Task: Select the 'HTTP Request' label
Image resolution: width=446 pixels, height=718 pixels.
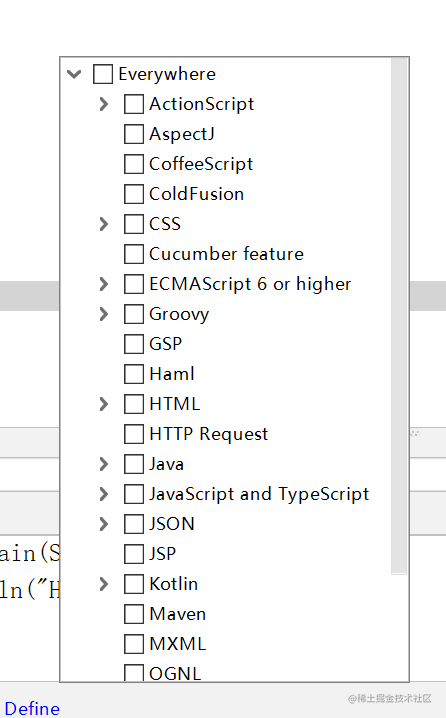Action: click(x=209, y=435)
